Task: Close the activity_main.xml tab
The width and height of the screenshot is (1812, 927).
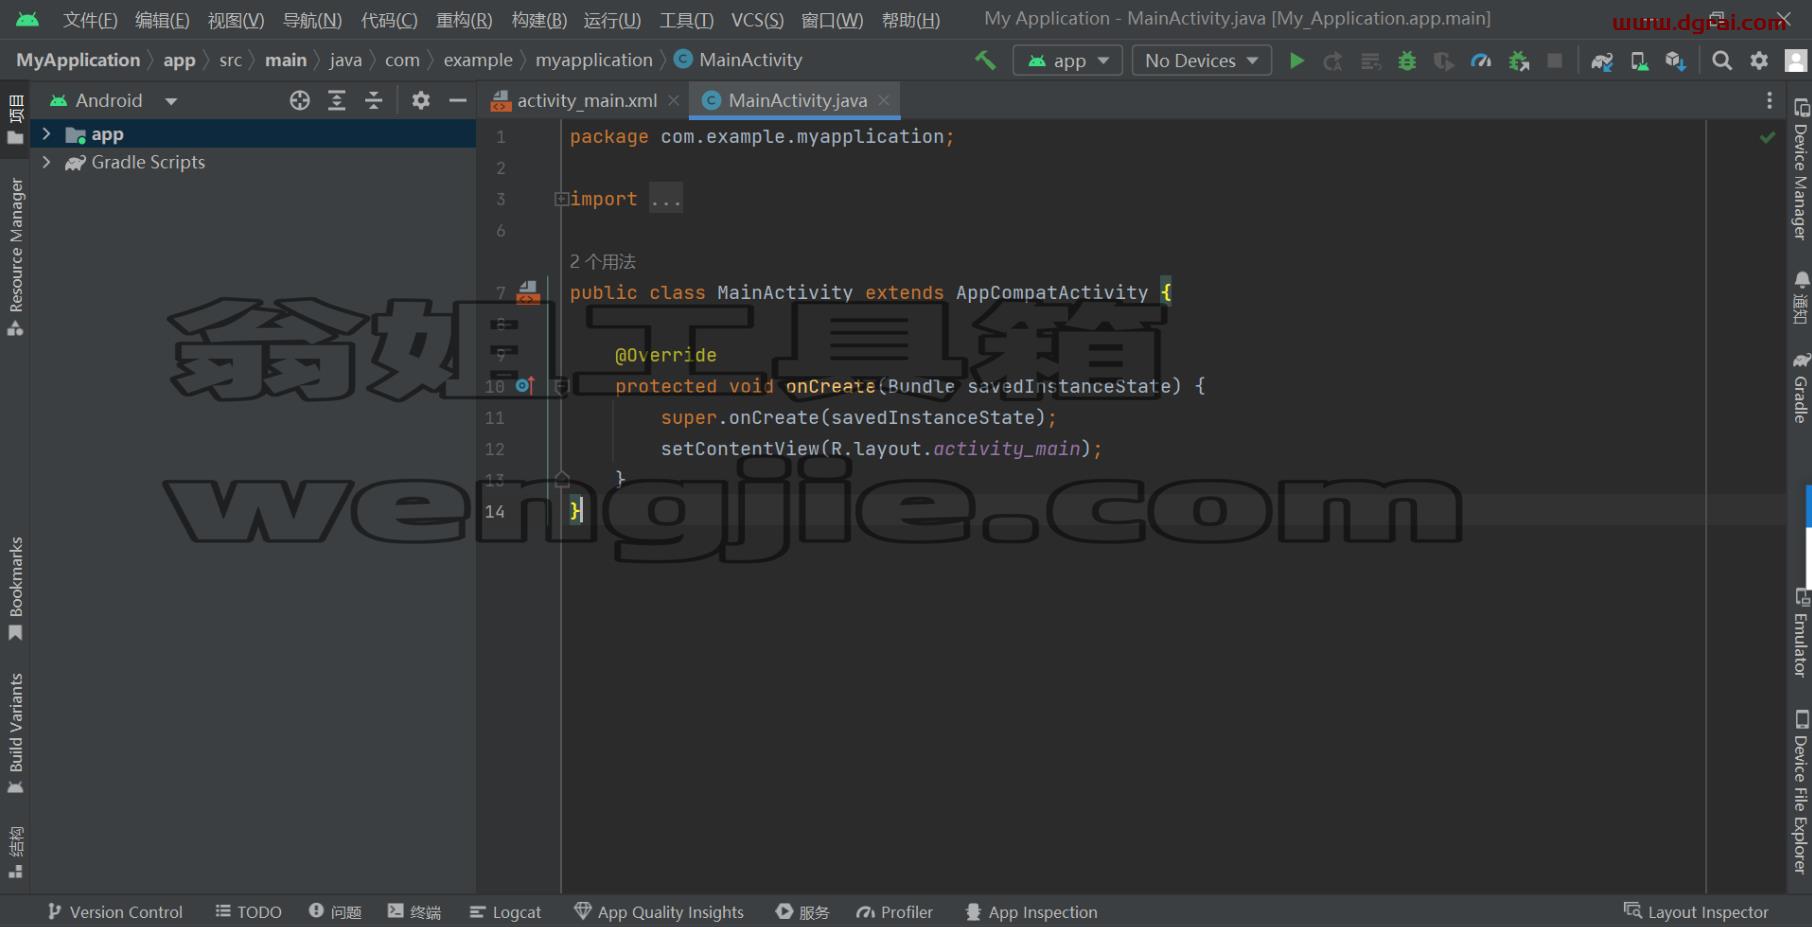Action: 674,100
